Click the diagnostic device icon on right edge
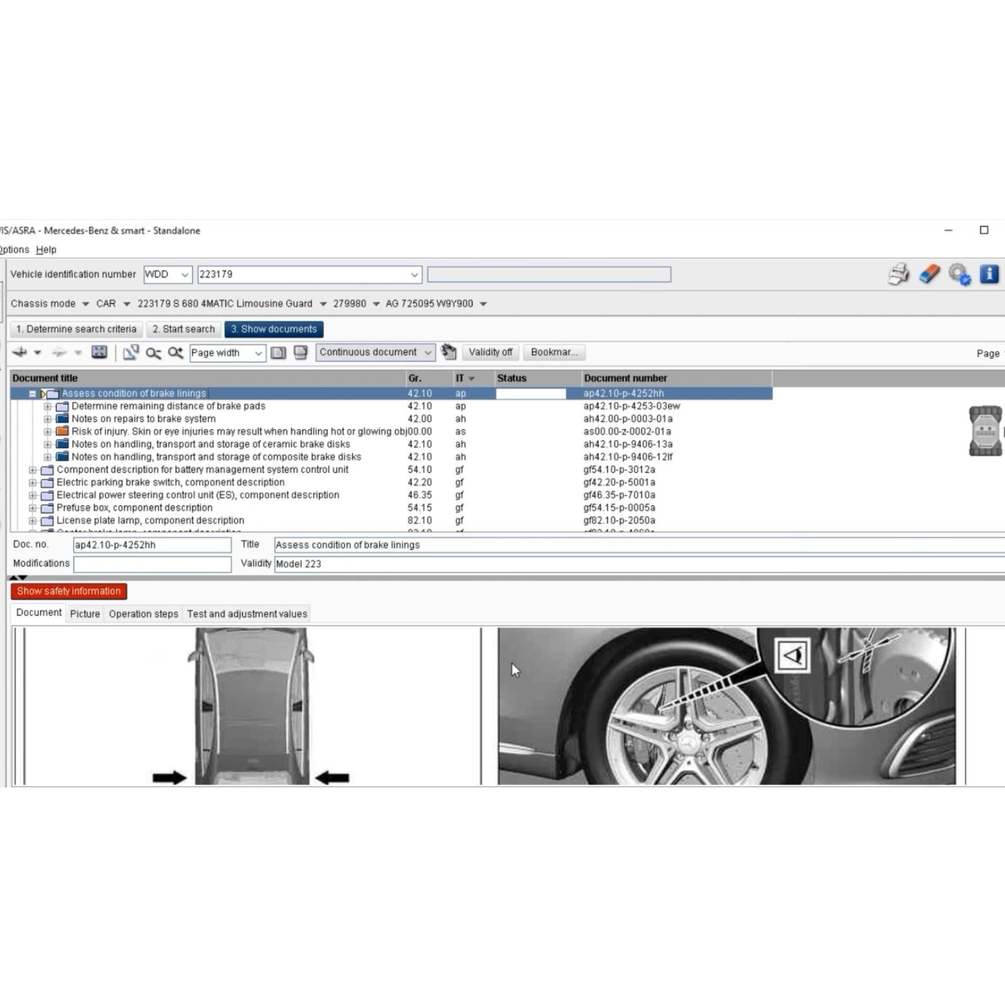The height and width of the screenshot is (1005, 1005). tap(986, 431)
